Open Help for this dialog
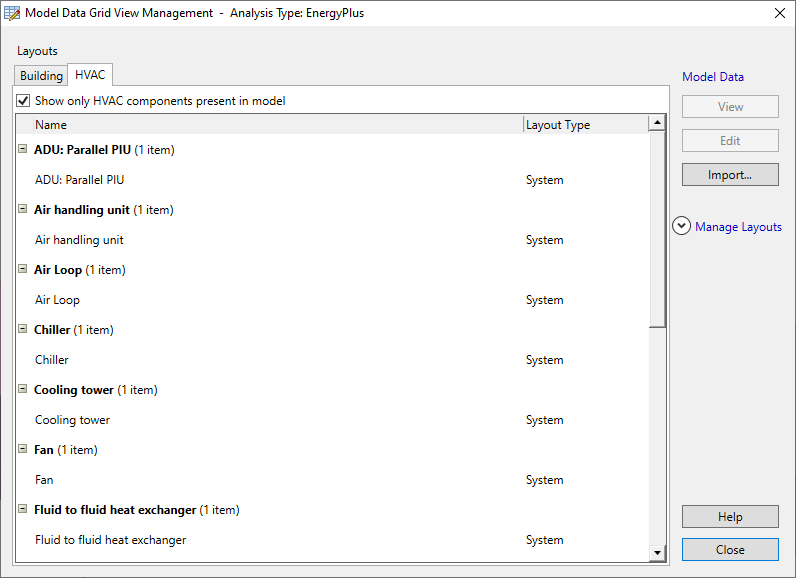Viewport: 796px width, 578px height. (x=730, y=517)
